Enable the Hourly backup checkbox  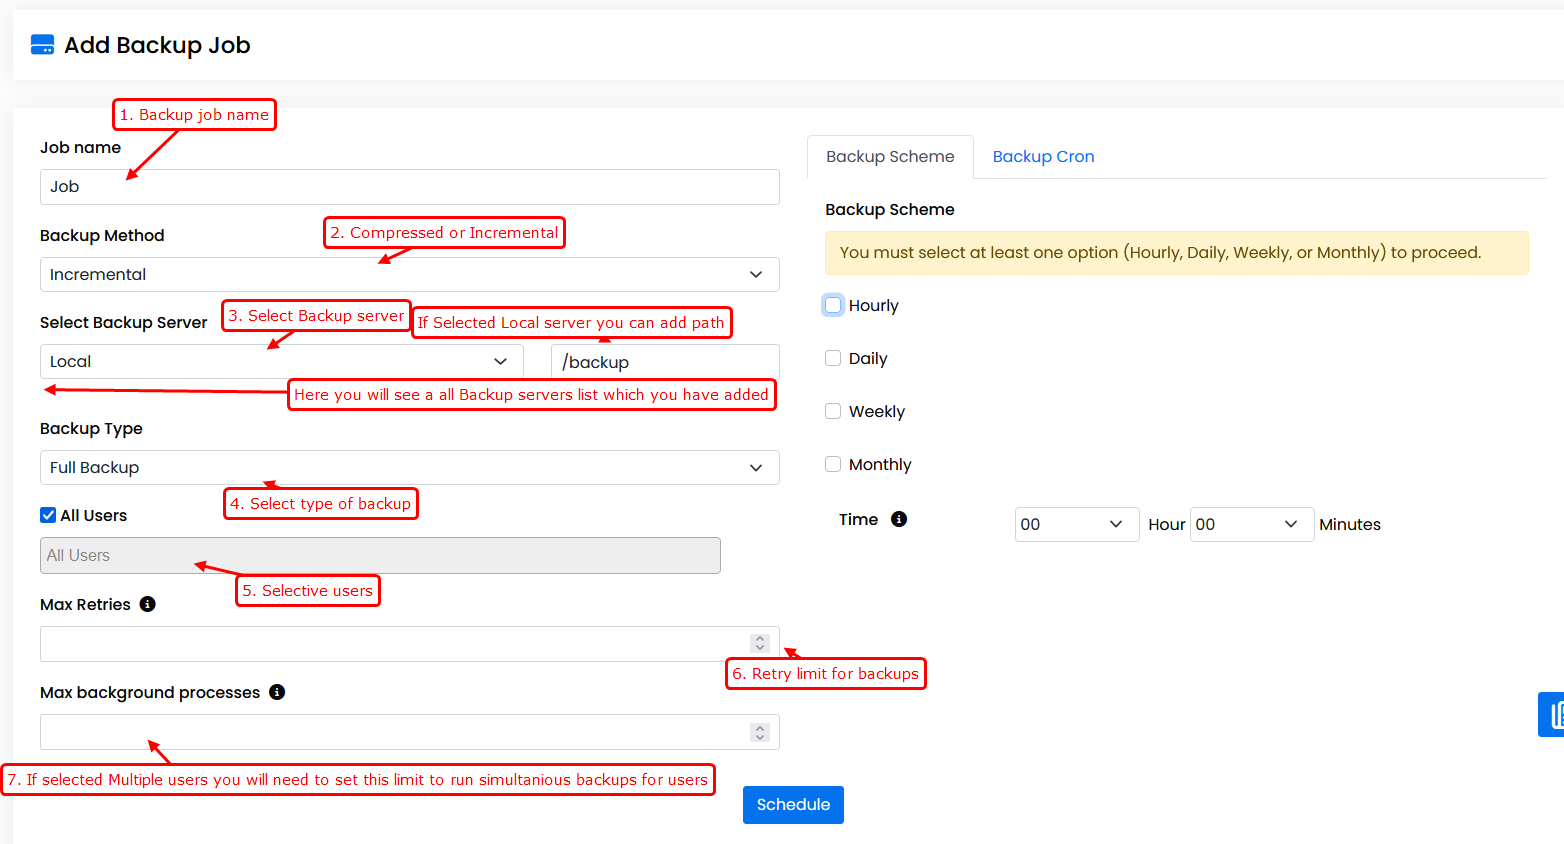point(833,305)
